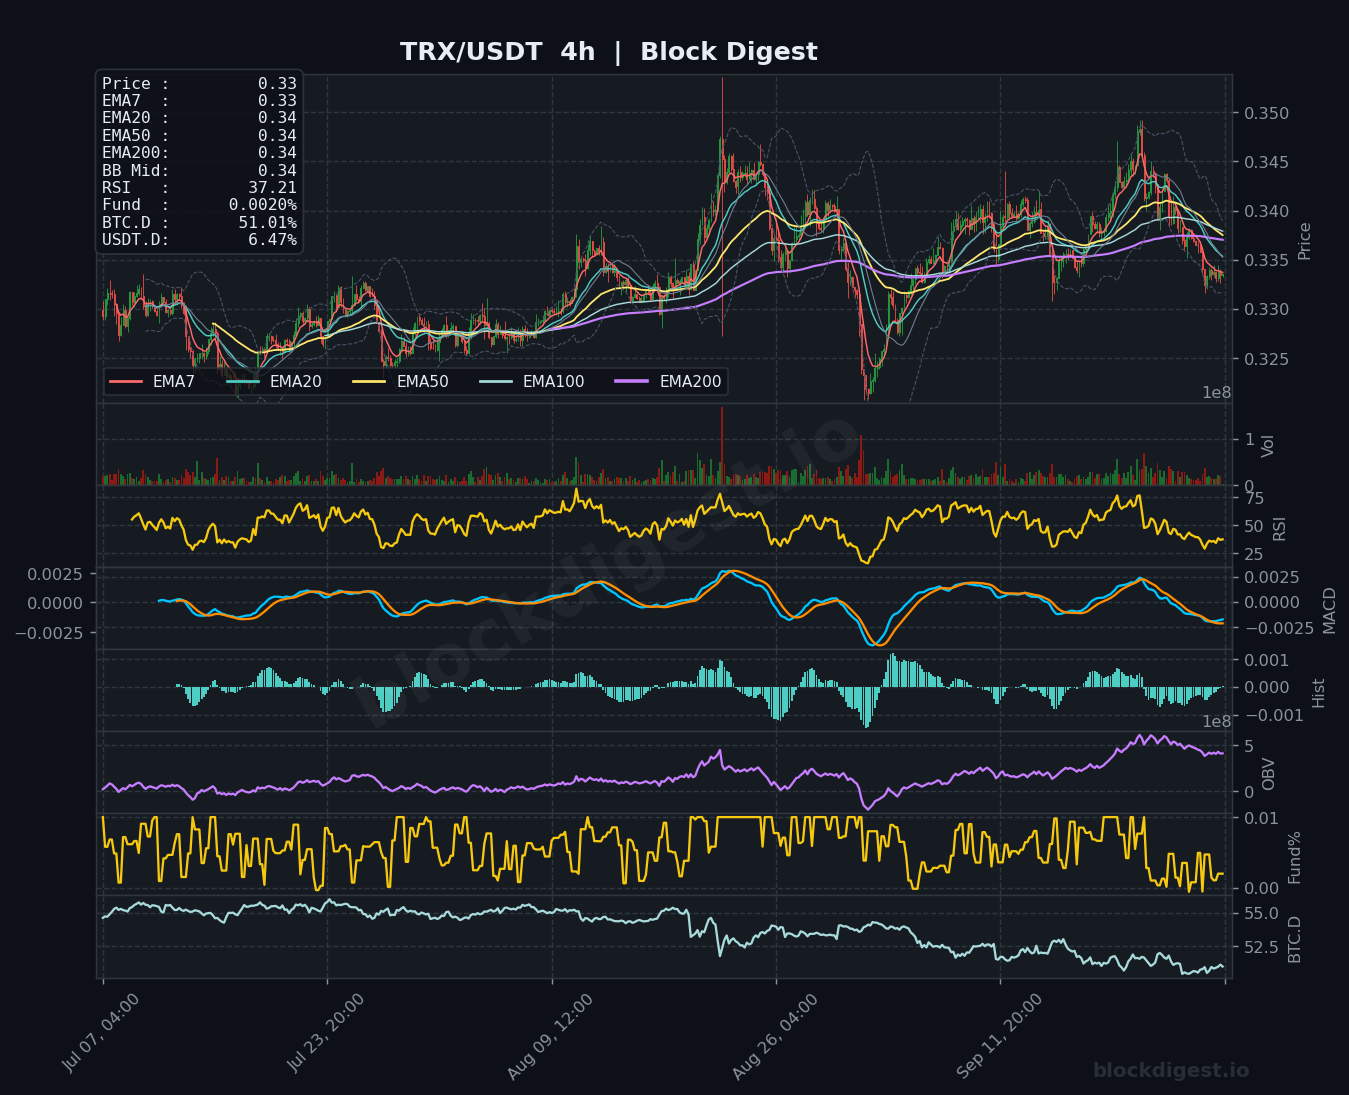Click the 25 tick on the RSI axis
Image resolution: width=1349 pixels, height=1095 pixels.
tap(1254, 555)
